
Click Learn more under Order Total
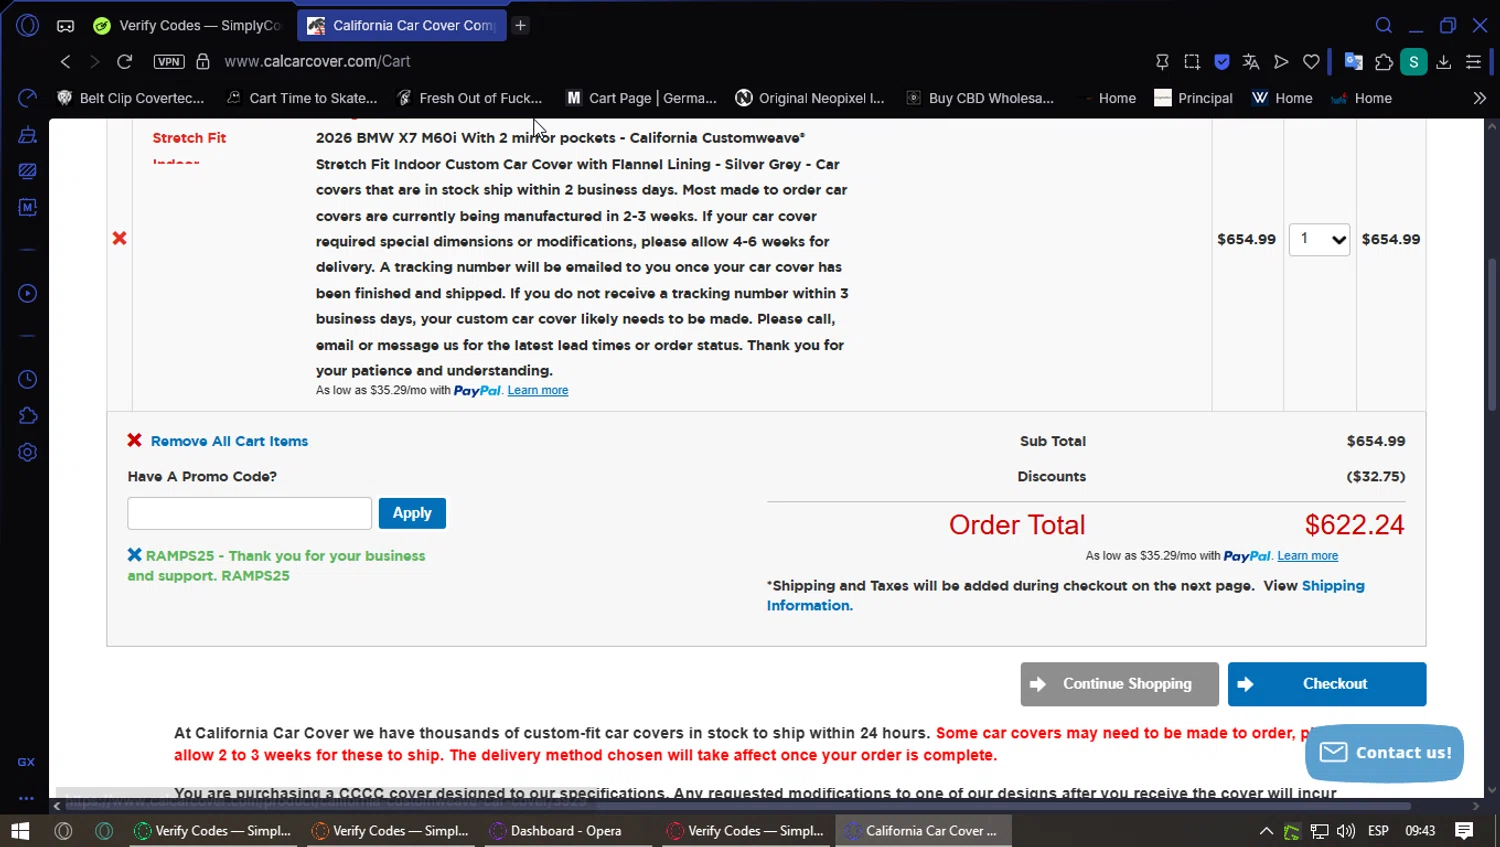pos(1307,556)
